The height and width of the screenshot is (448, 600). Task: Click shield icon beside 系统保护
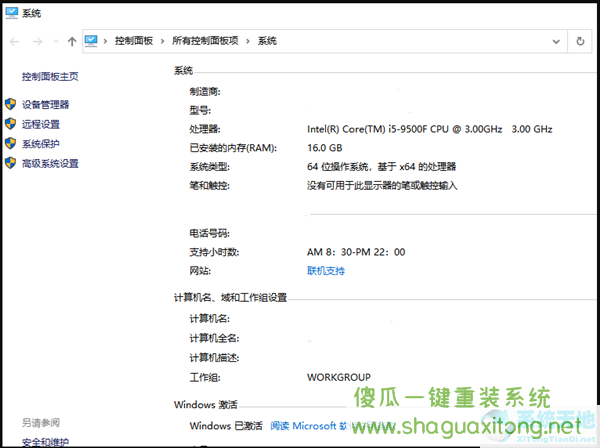click(x=10, y=143)
